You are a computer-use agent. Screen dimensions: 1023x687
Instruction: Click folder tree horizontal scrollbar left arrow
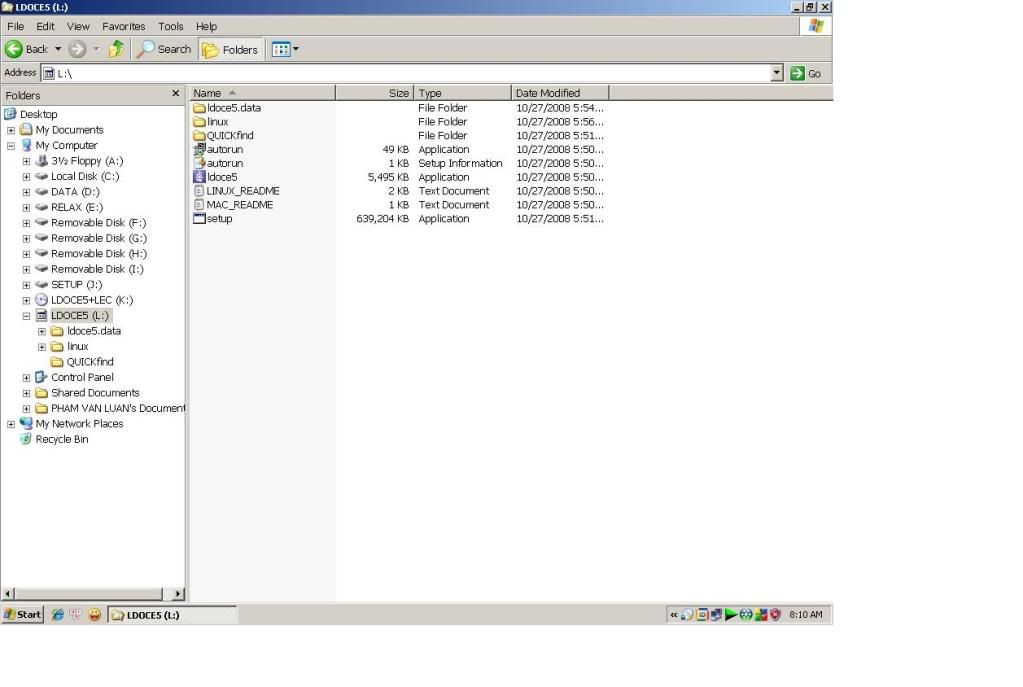click(8, 594)
